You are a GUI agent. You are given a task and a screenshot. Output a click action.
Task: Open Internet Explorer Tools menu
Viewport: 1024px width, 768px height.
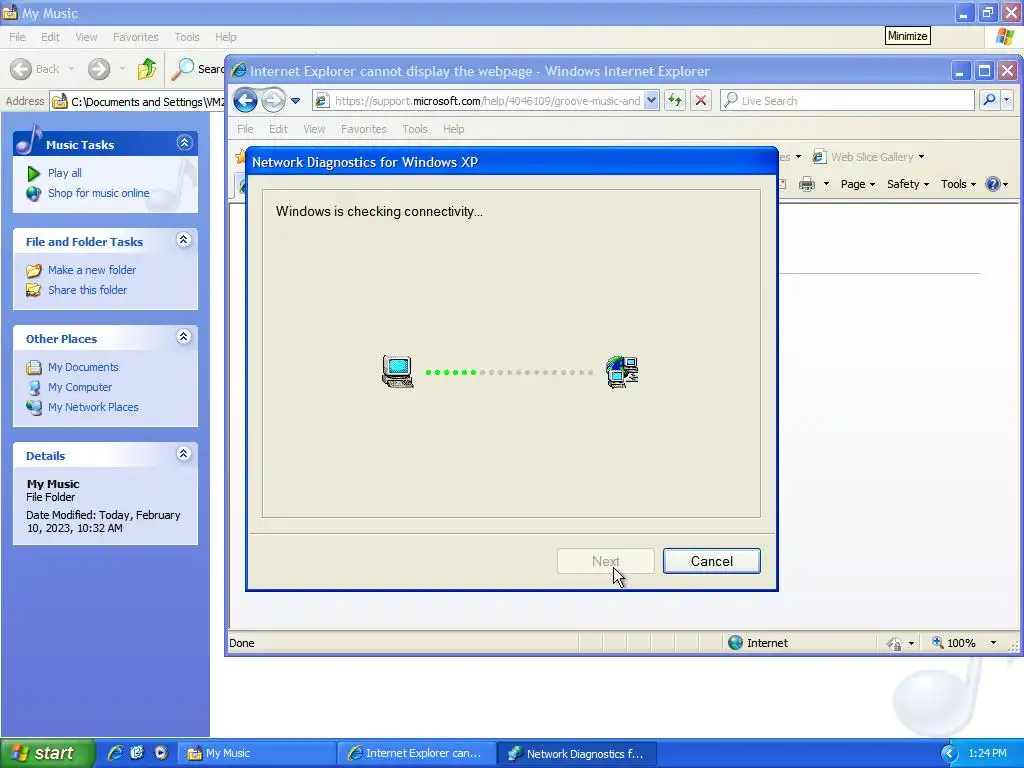tap(415, 129)
